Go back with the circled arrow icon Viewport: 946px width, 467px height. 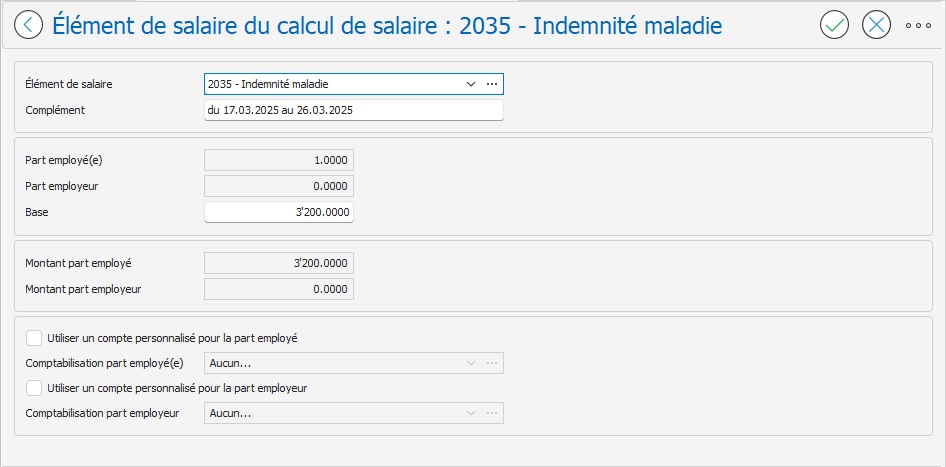(28, 25)
